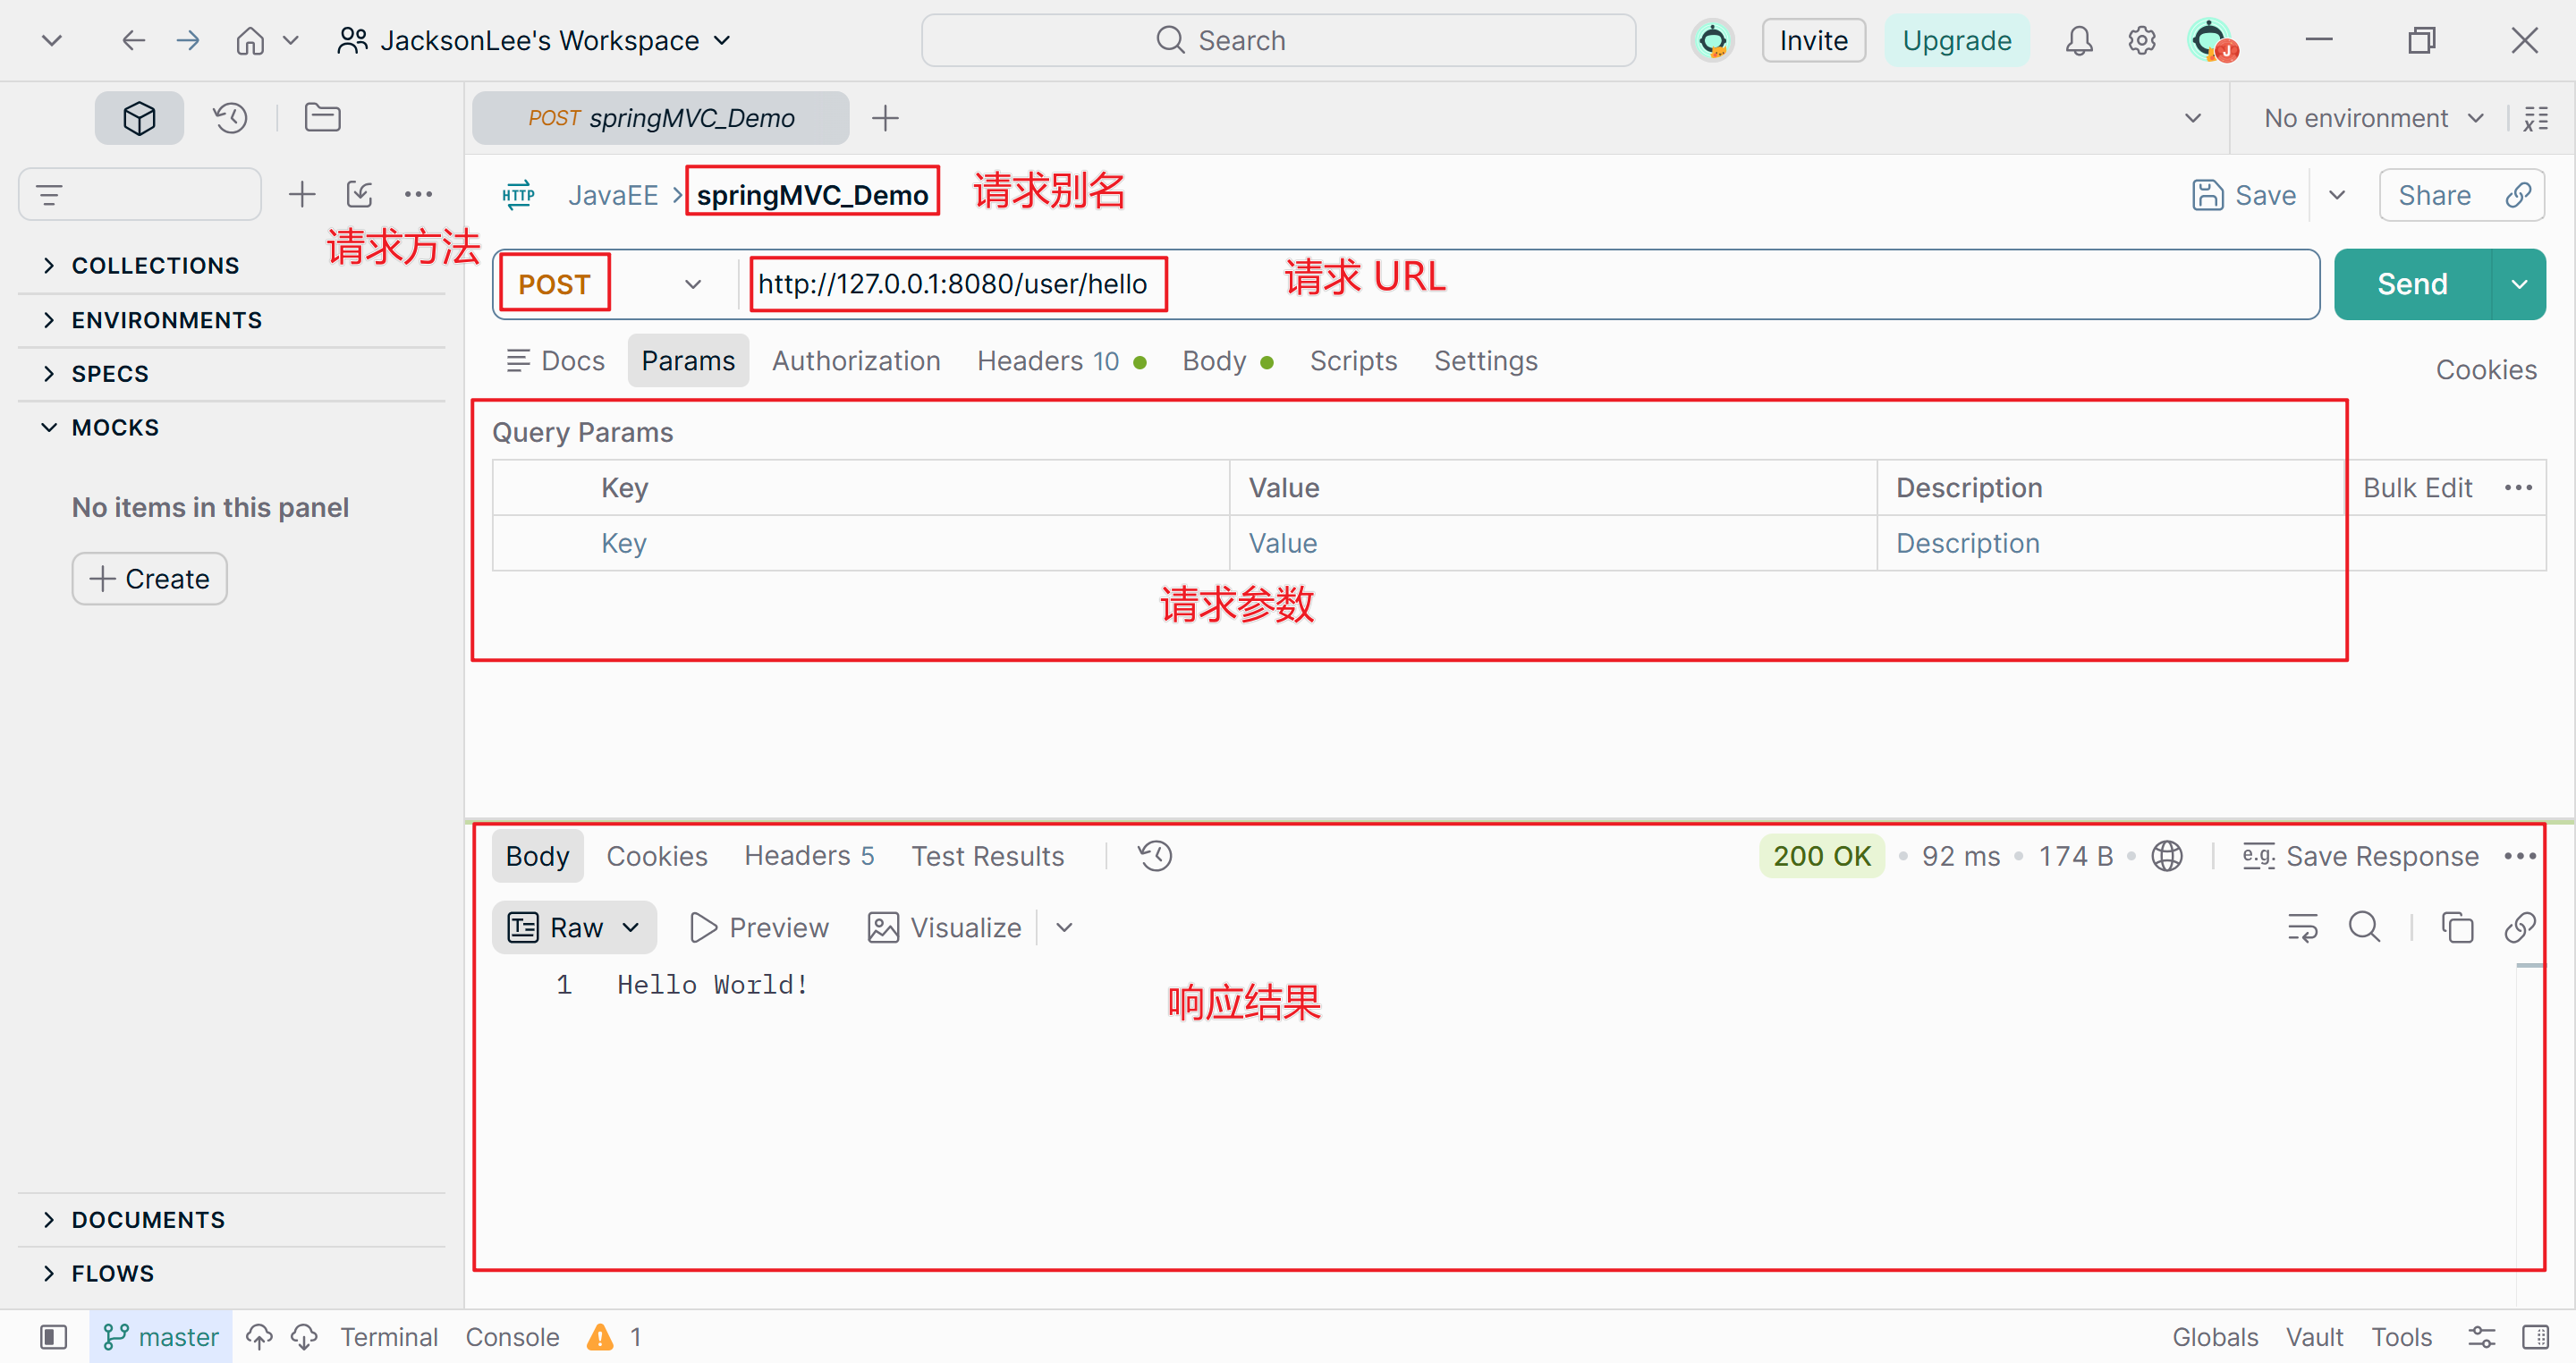The height and width of the screenshot is (1363, 2576).
Task: Switch to the Scripts tab
Action: pos(1353,361)
